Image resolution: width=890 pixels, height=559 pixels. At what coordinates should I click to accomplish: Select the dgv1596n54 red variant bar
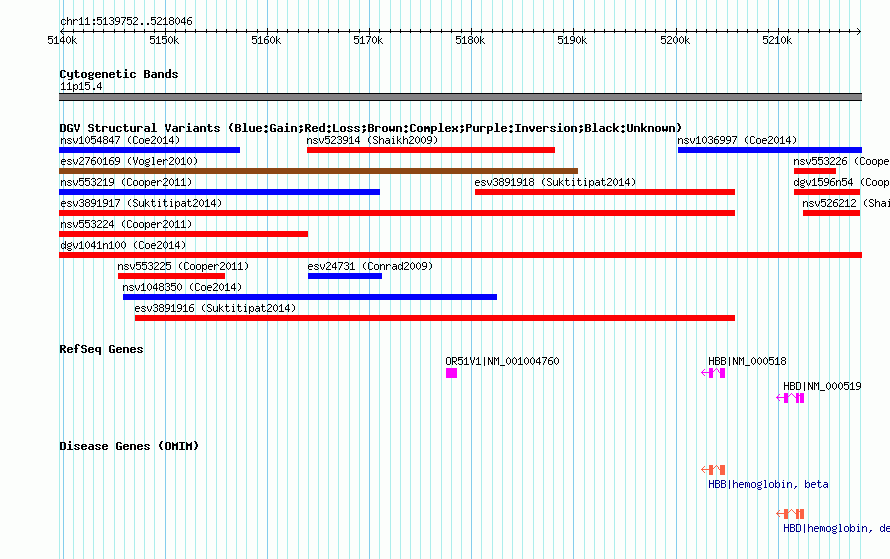coord(827,192)
